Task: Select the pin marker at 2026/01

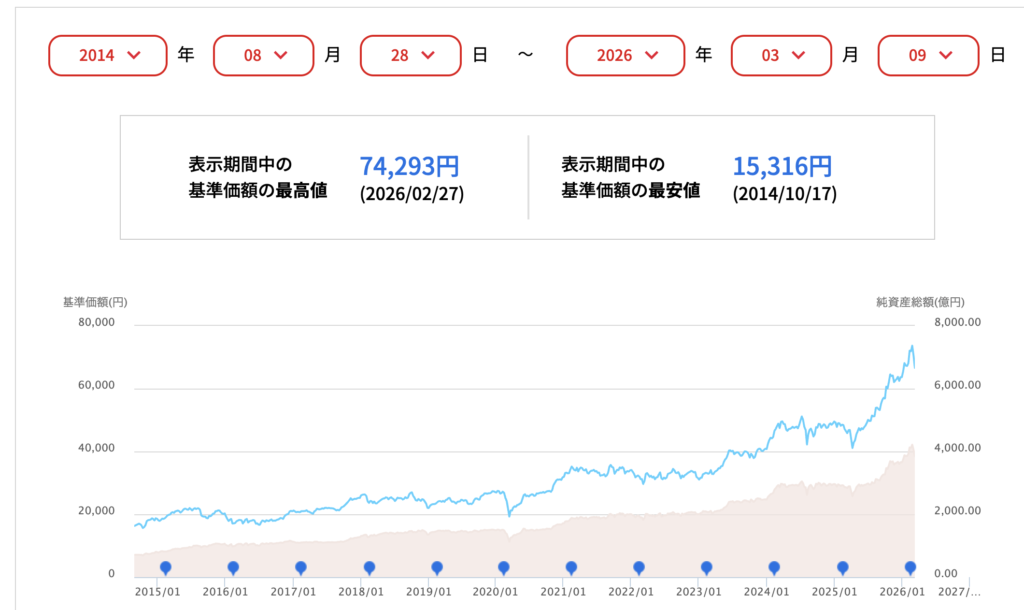Action: [x=910, y=568]
